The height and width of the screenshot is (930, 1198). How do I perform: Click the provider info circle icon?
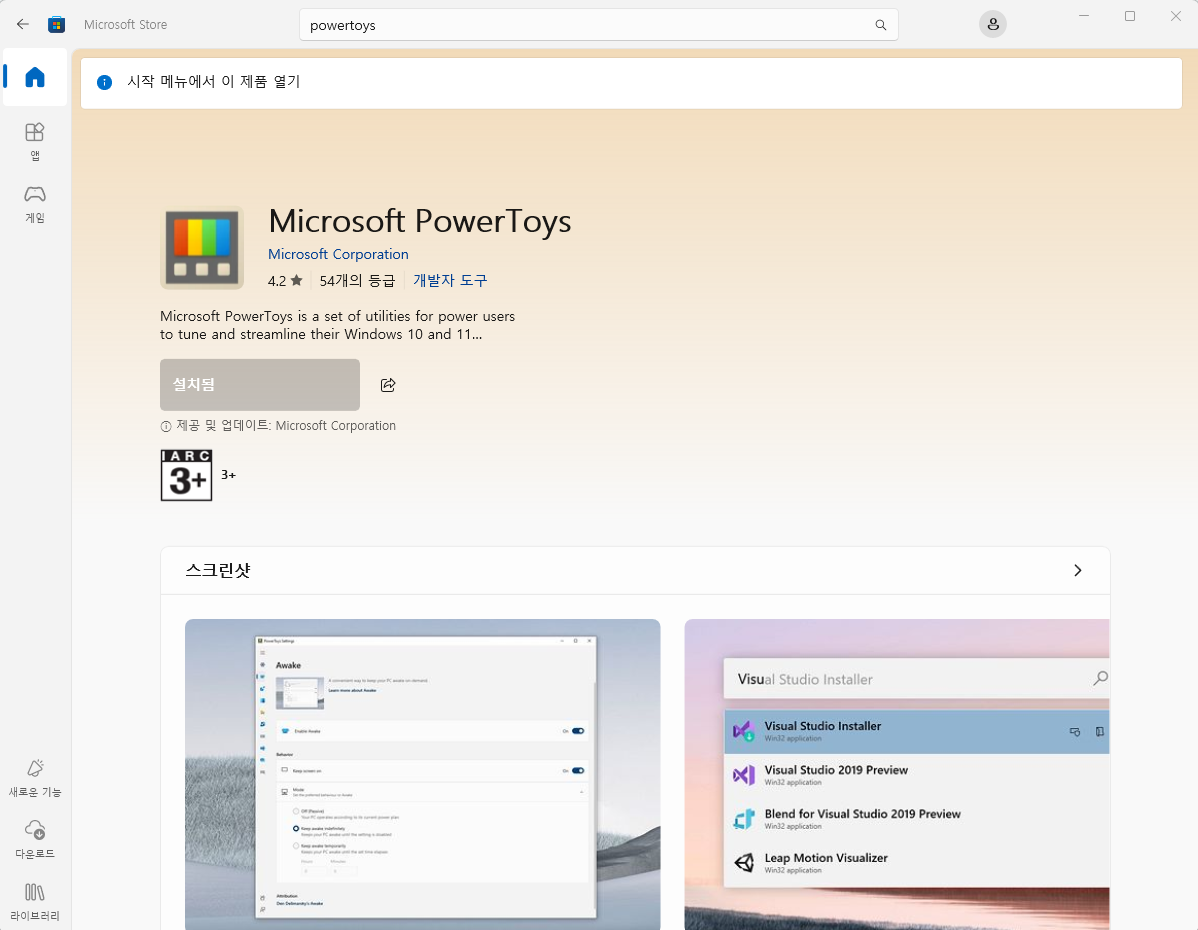coord(166,426)
